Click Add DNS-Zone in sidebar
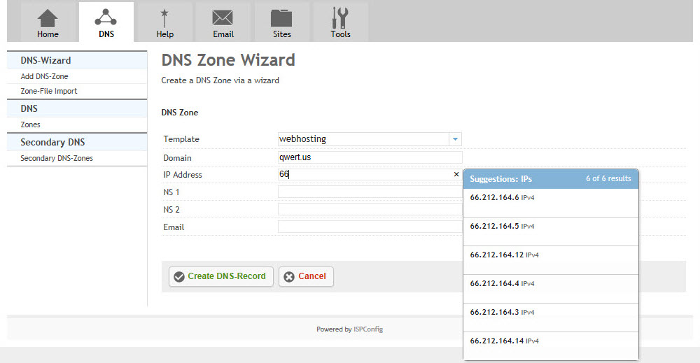 (x=44, y=76)
